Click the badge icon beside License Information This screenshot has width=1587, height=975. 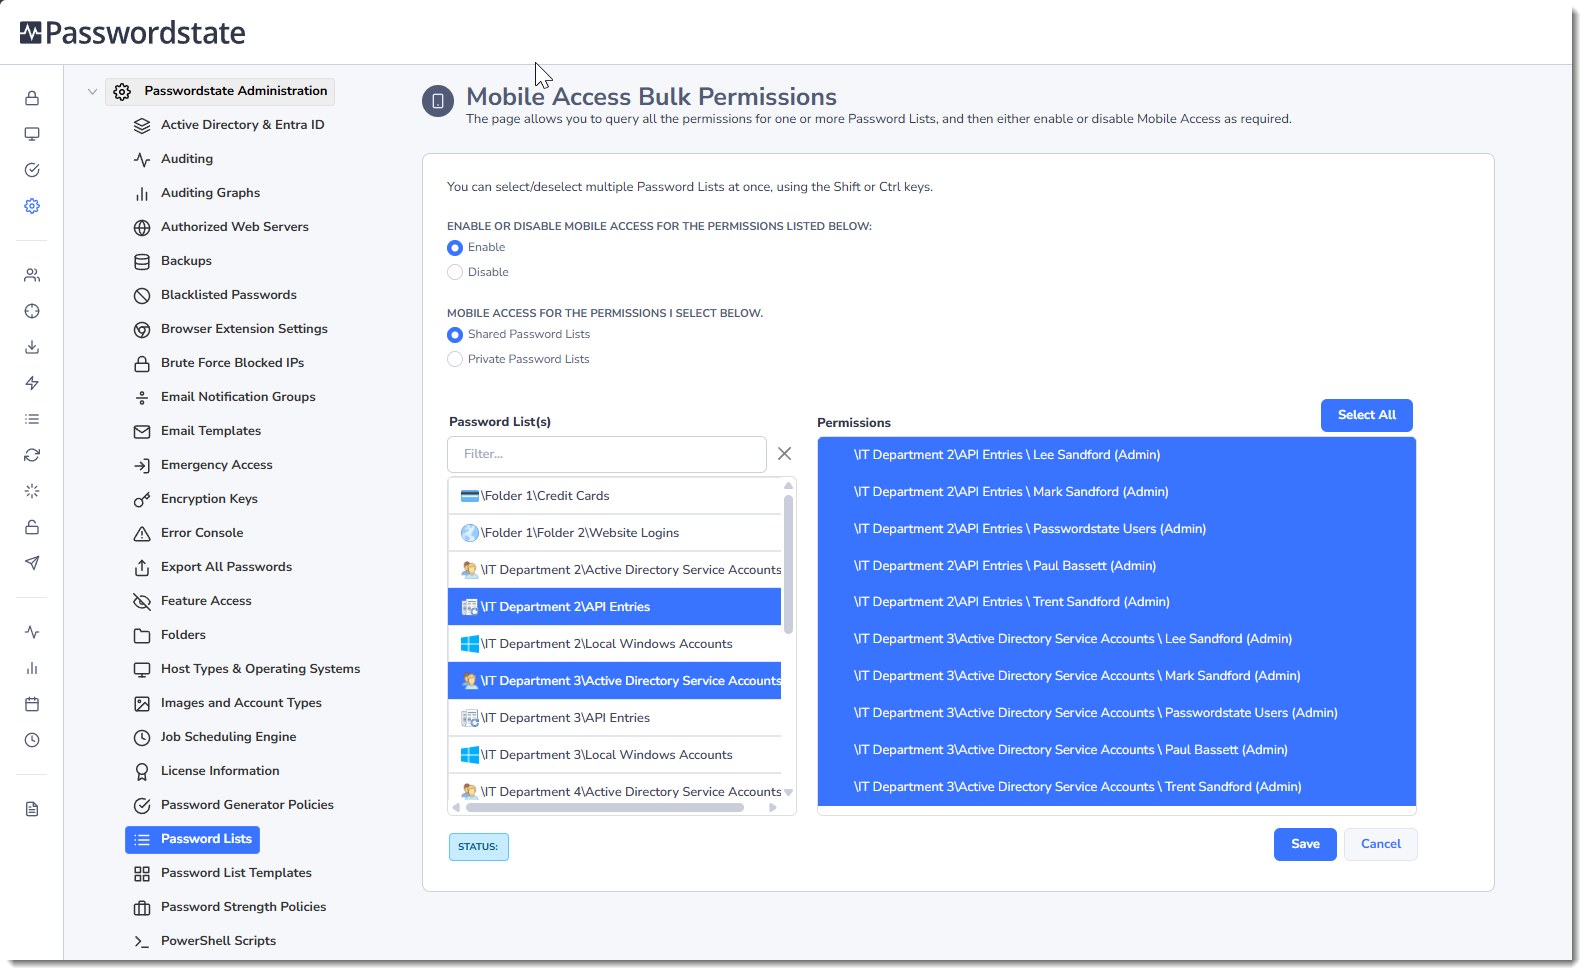(x=142, y=772)
